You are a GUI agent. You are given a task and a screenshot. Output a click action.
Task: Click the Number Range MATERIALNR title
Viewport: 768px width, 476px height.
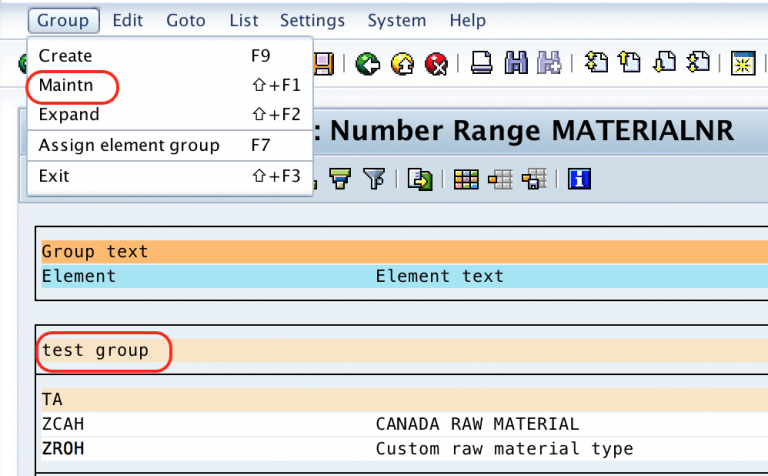532,131
